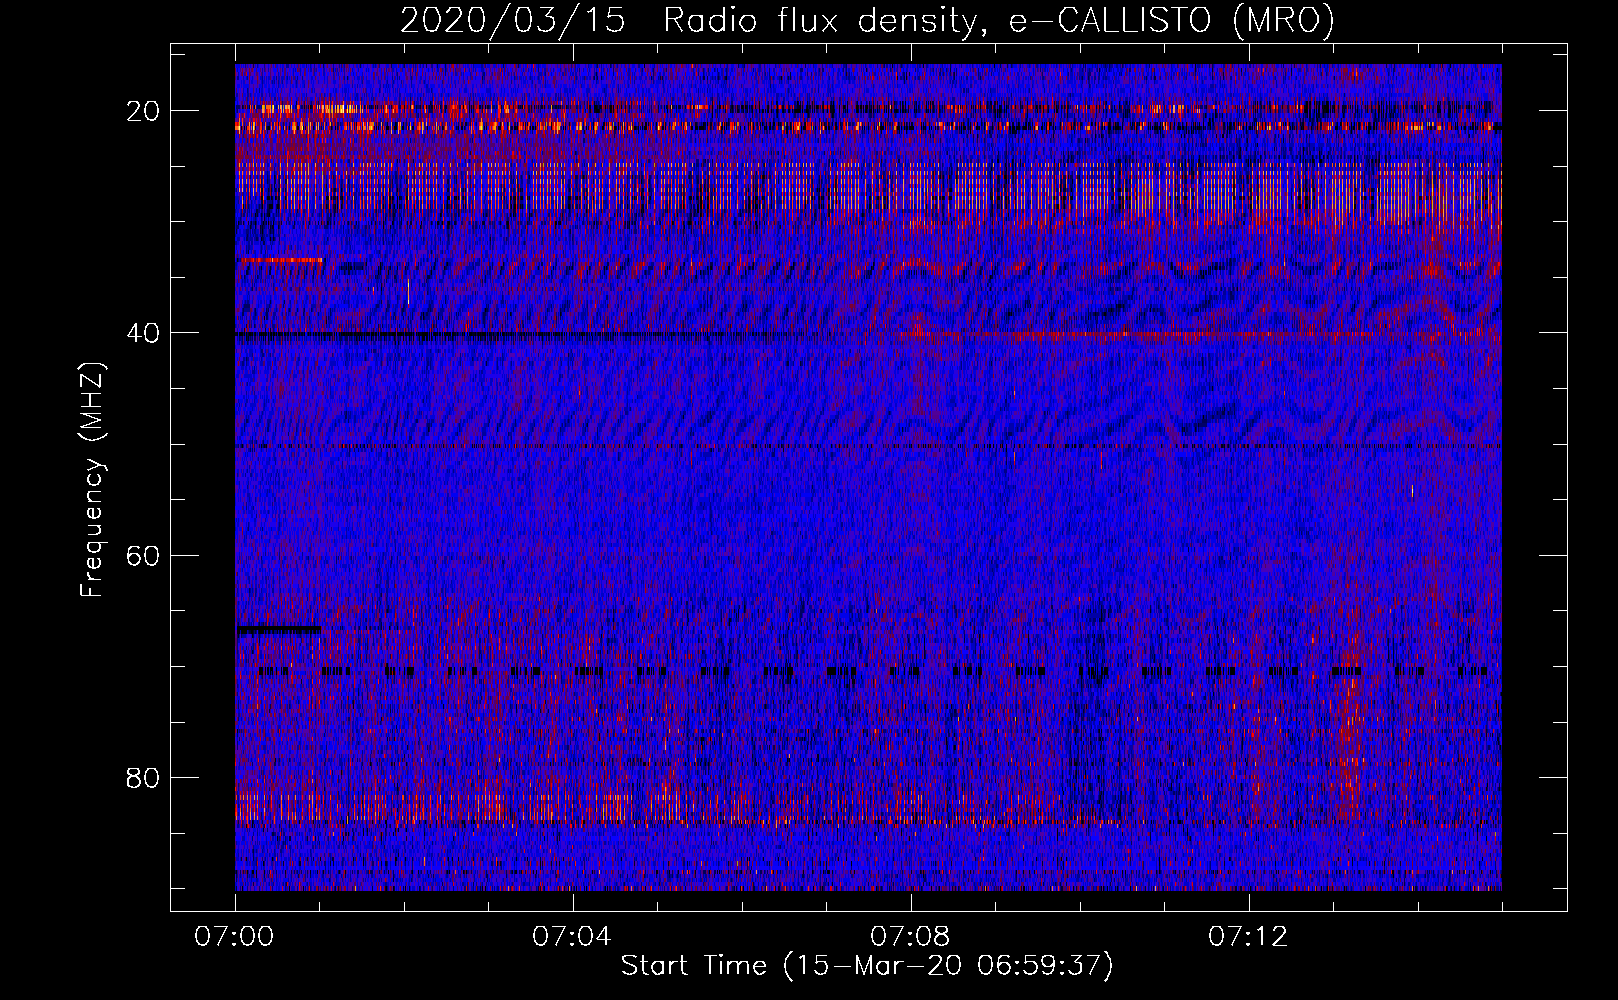1618x1000 pixels.
Task: Select the '07:04' time axis label
Action: click(x=572, y=936)
